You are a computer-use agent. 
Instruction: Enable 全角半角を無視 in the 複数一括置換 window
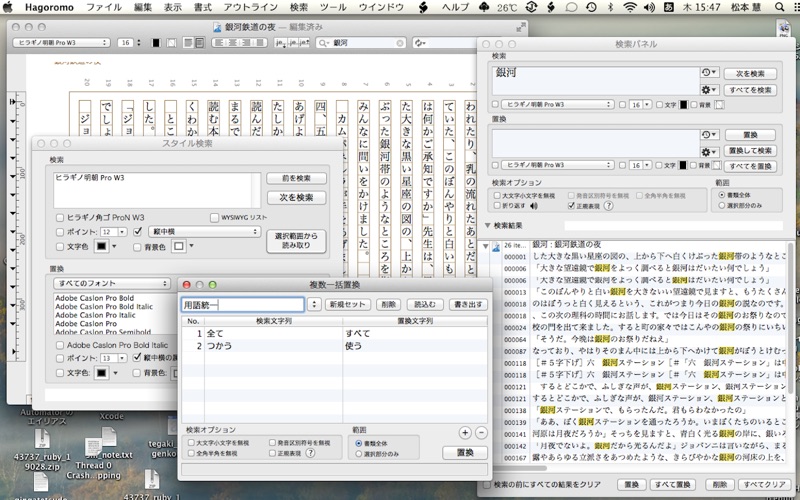(x=191, y=453)
